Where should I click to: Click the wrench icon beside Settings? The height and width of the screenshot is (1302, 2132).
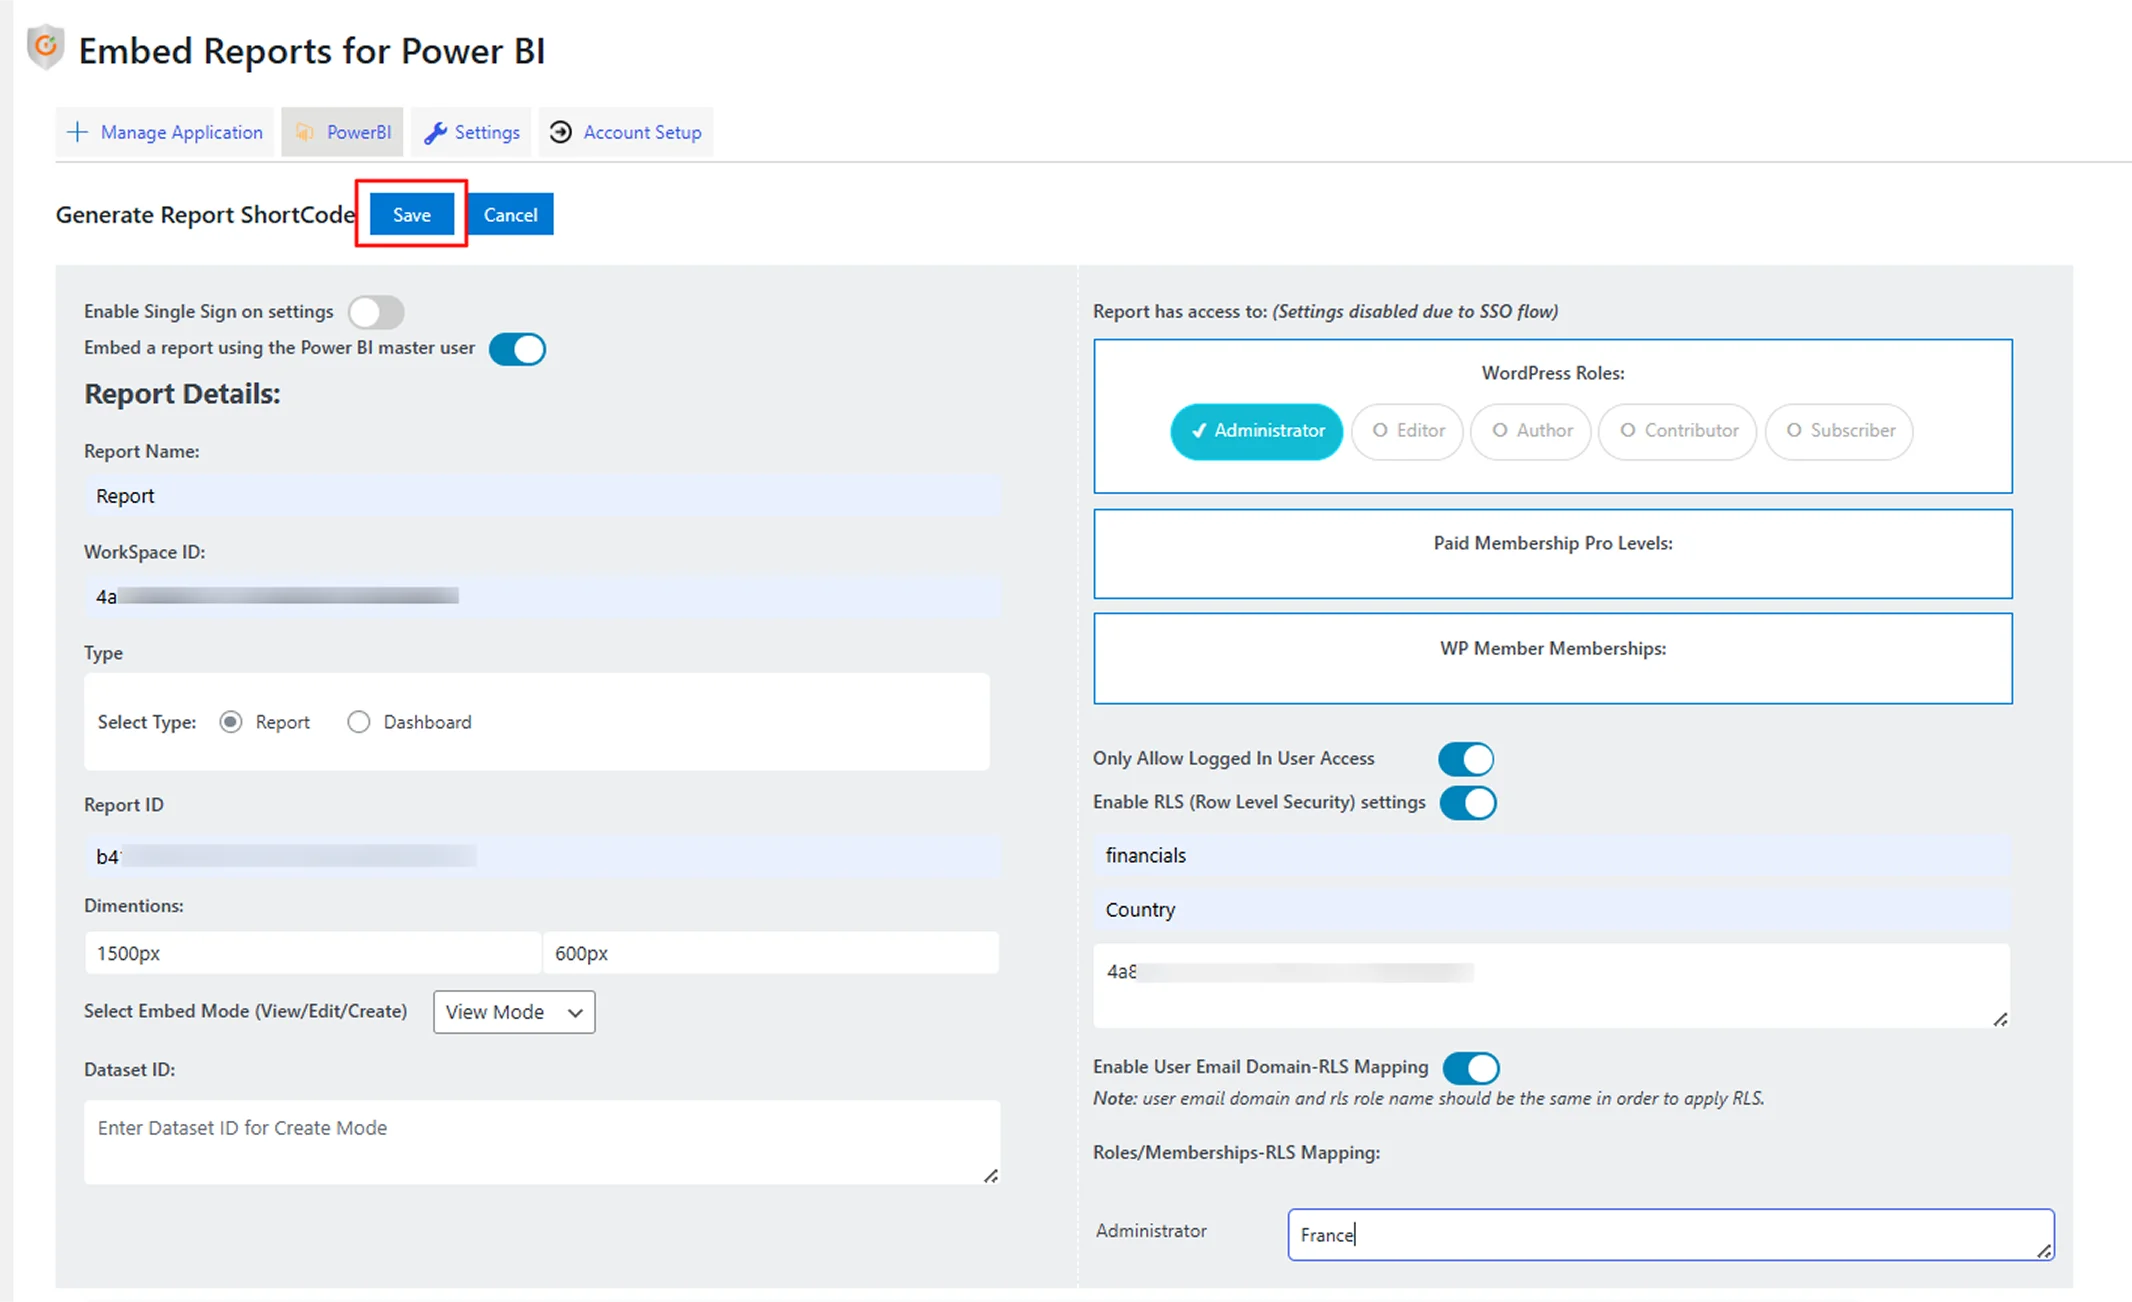point(435,132)
